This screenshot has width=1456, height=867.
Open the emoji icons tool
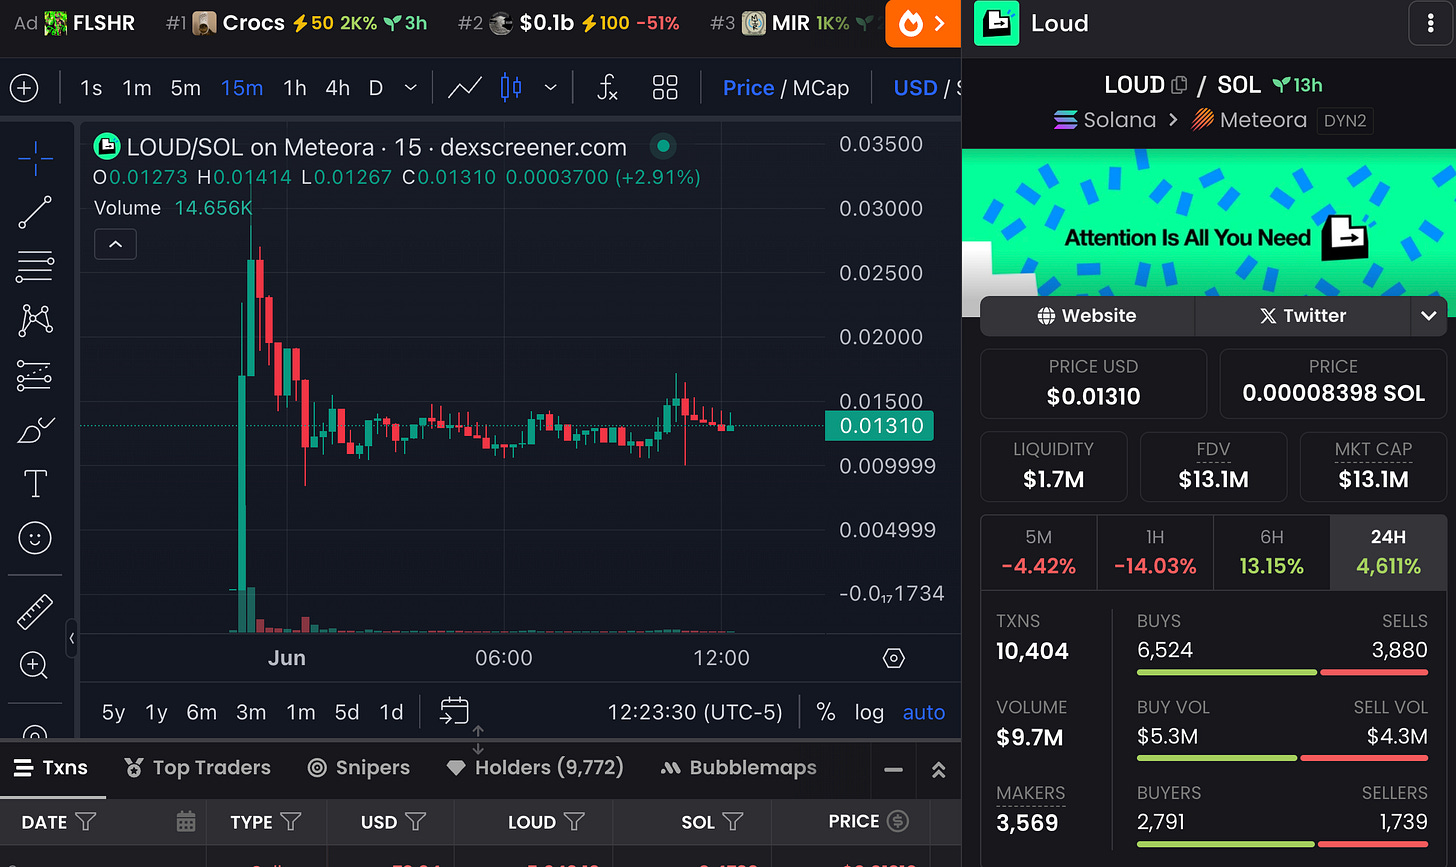point(35,538)
